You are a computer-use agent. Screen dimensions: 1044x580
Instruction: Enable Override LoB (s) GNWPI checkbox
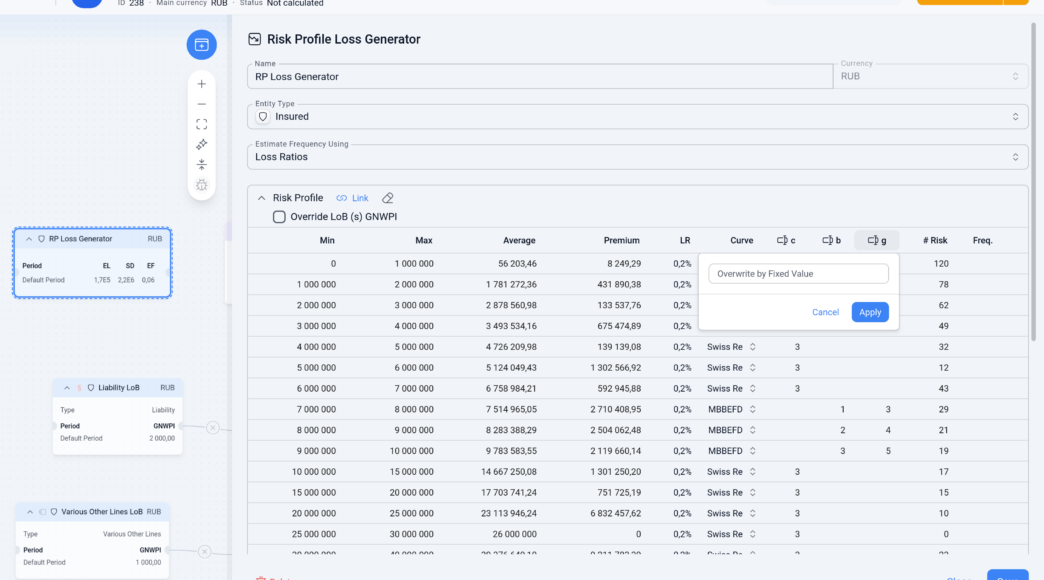pyautogui.click(x=279, y=216)
